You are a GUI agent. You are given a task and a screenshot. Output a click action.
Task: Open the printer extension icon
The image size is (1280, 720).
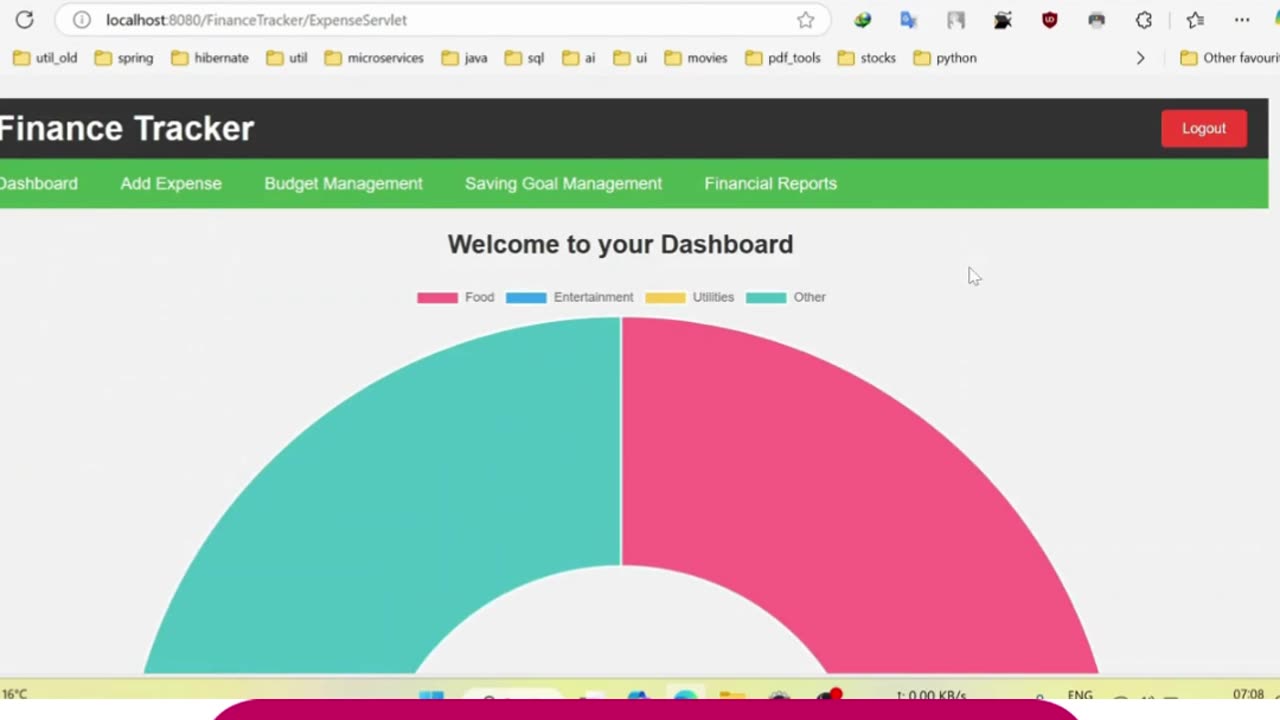(1097, 20)
